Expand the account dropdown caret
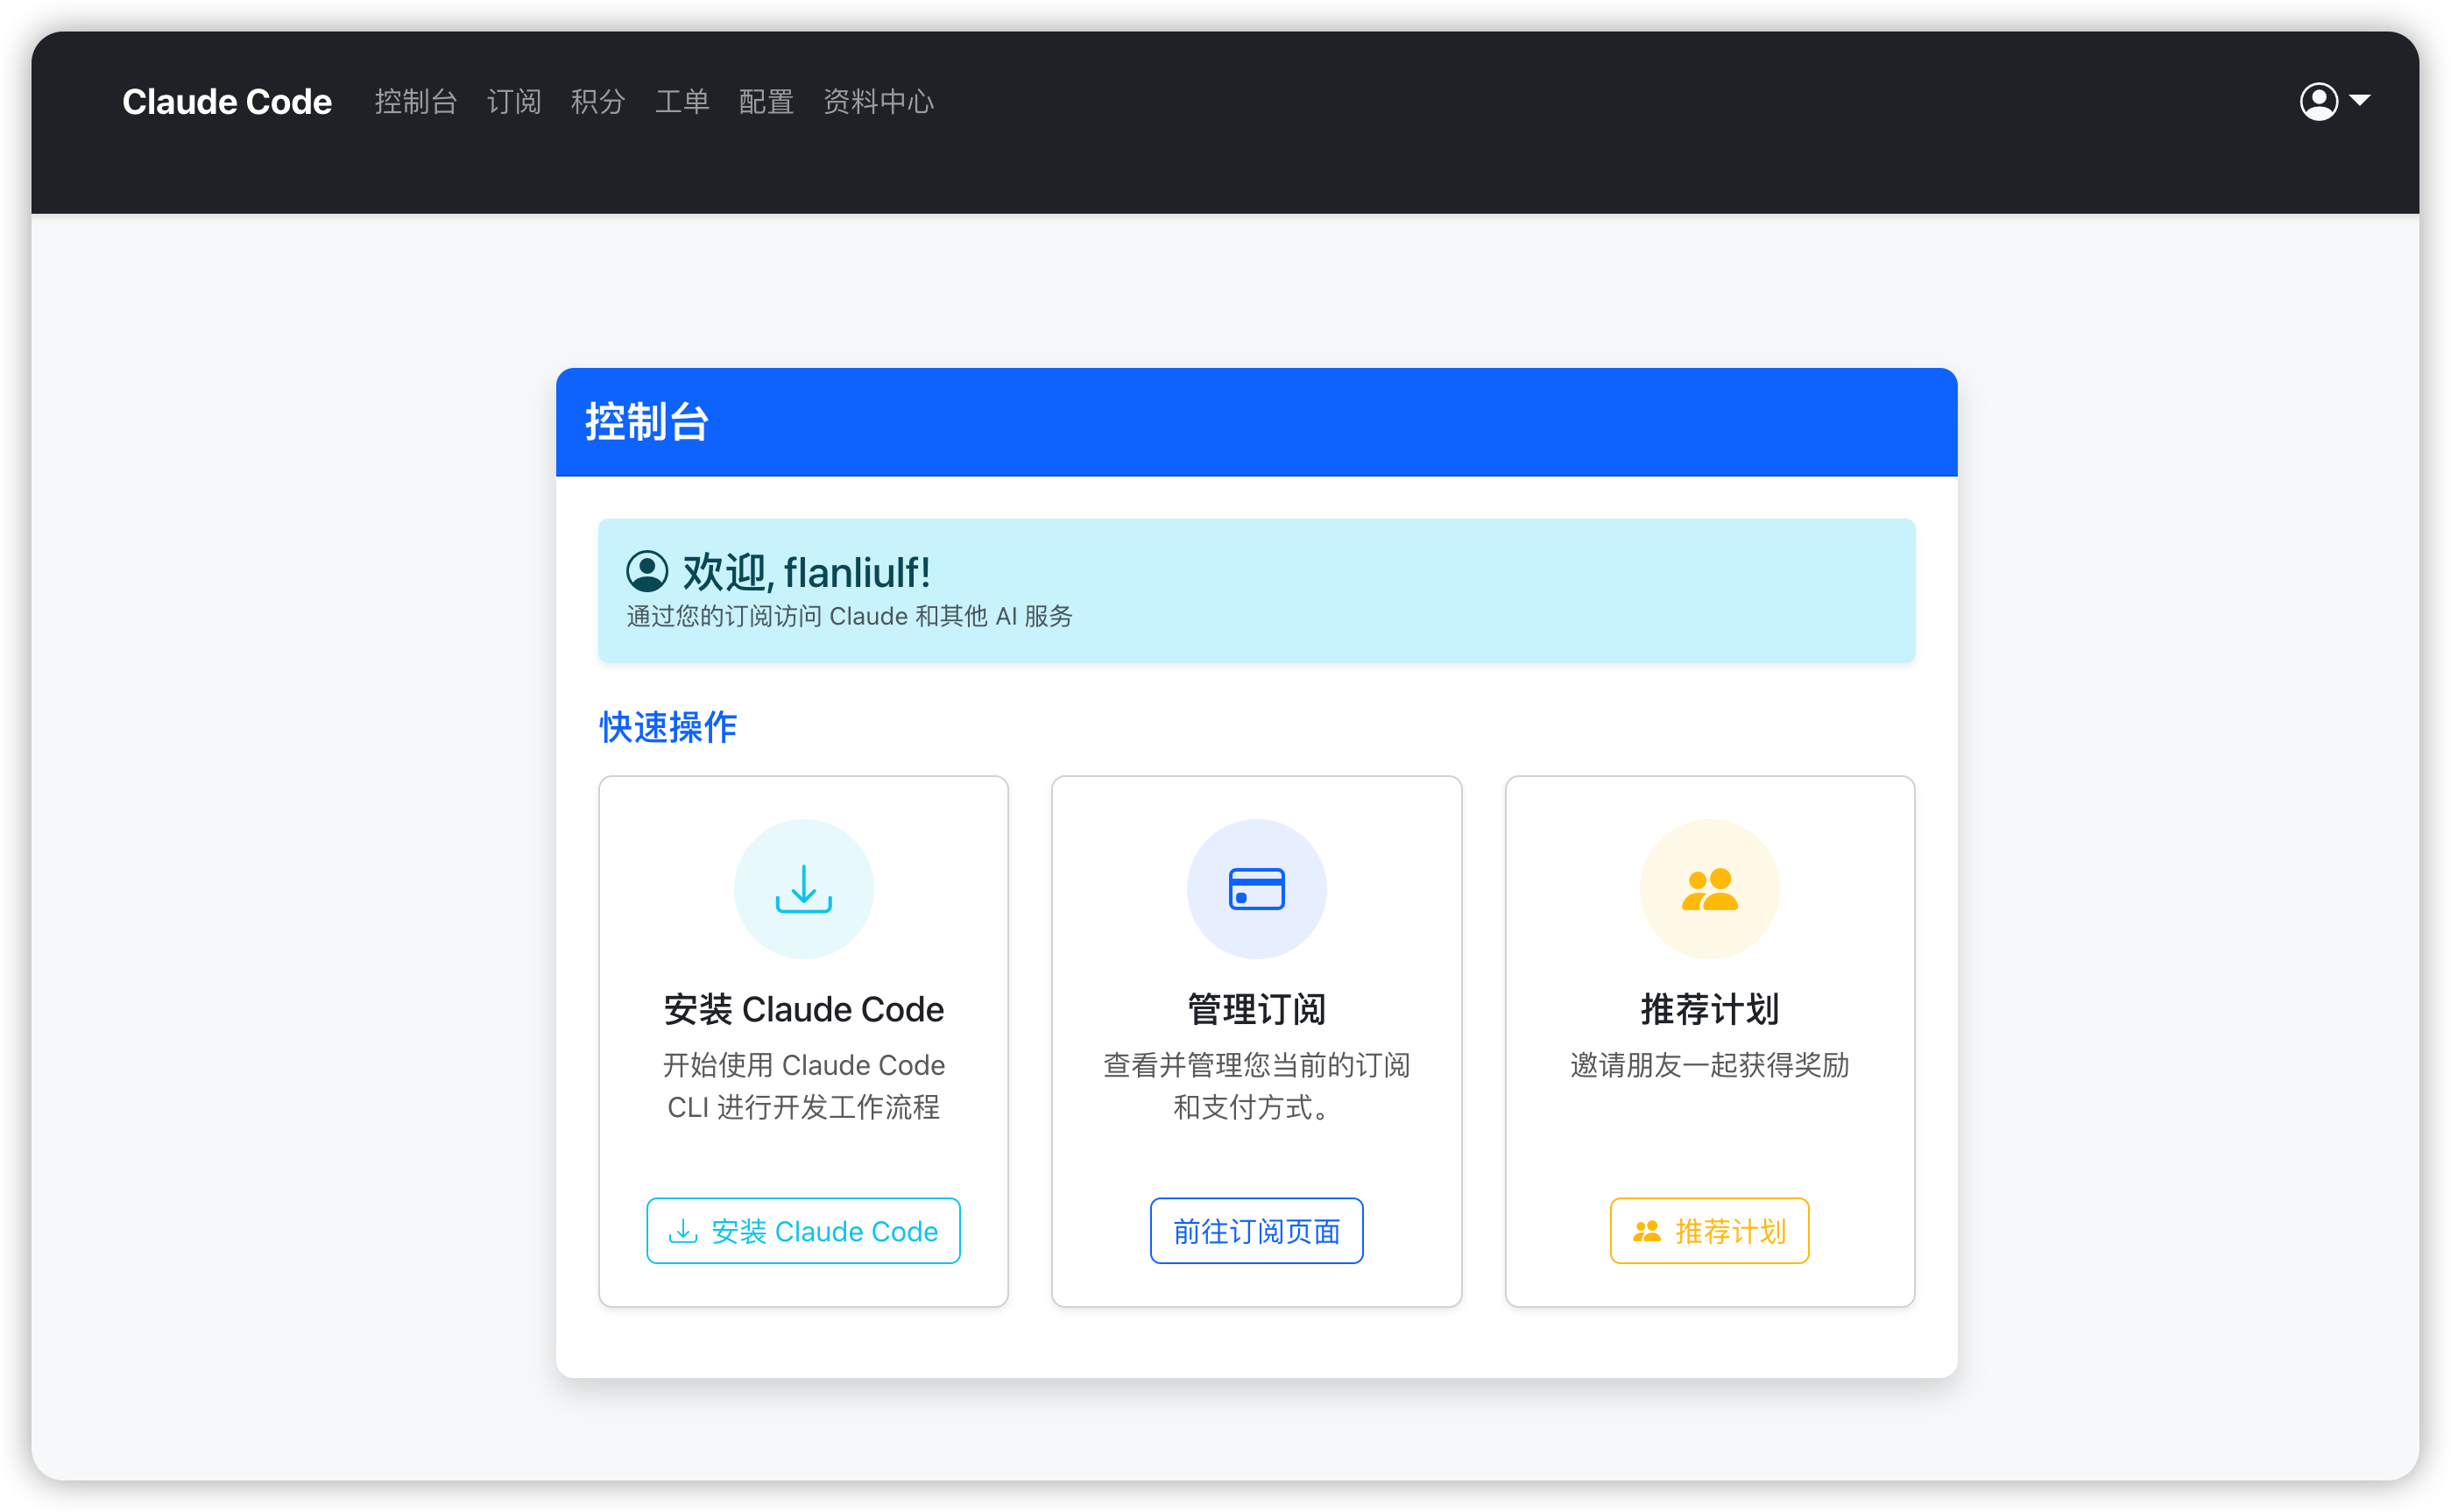The height and width of the screenshot is (1512, 2451). [x=2360, y=101]
